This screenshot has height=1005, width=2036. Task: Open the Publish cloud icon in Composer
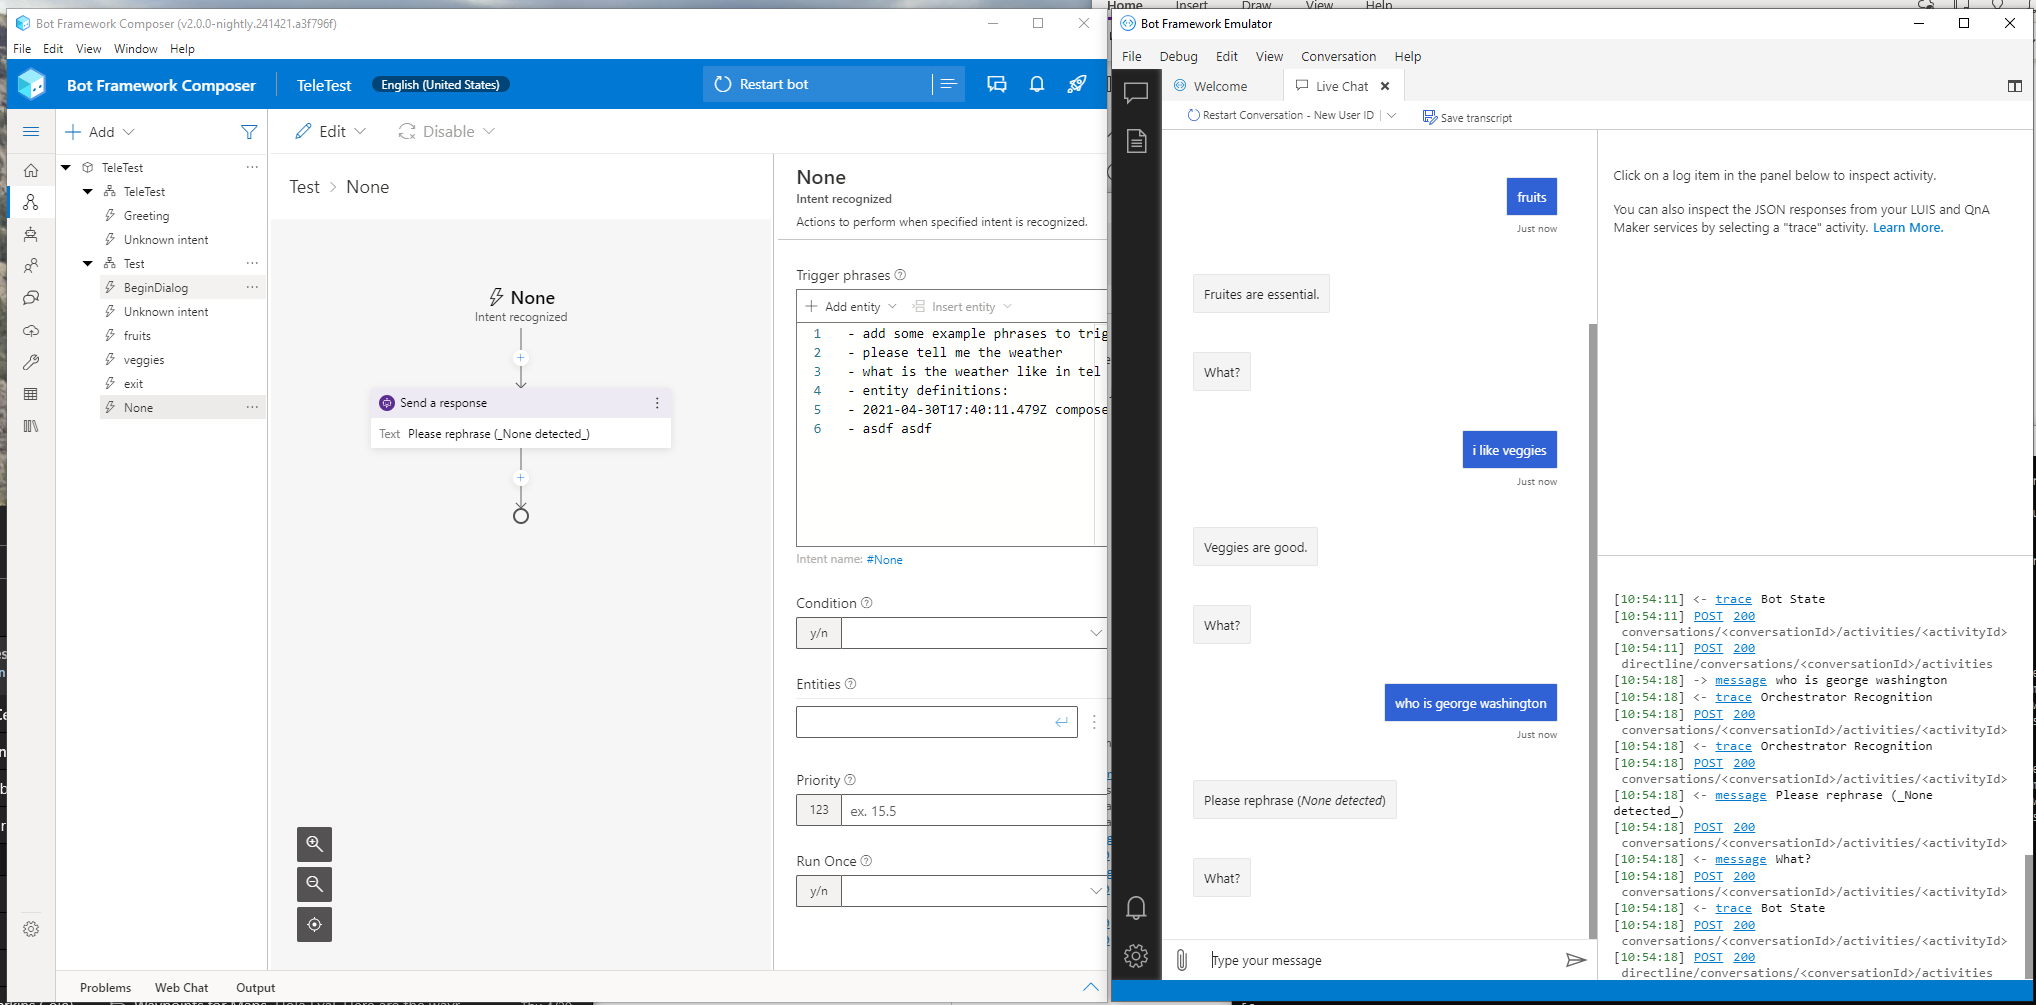pyautogui.click(x=31, y=331)
